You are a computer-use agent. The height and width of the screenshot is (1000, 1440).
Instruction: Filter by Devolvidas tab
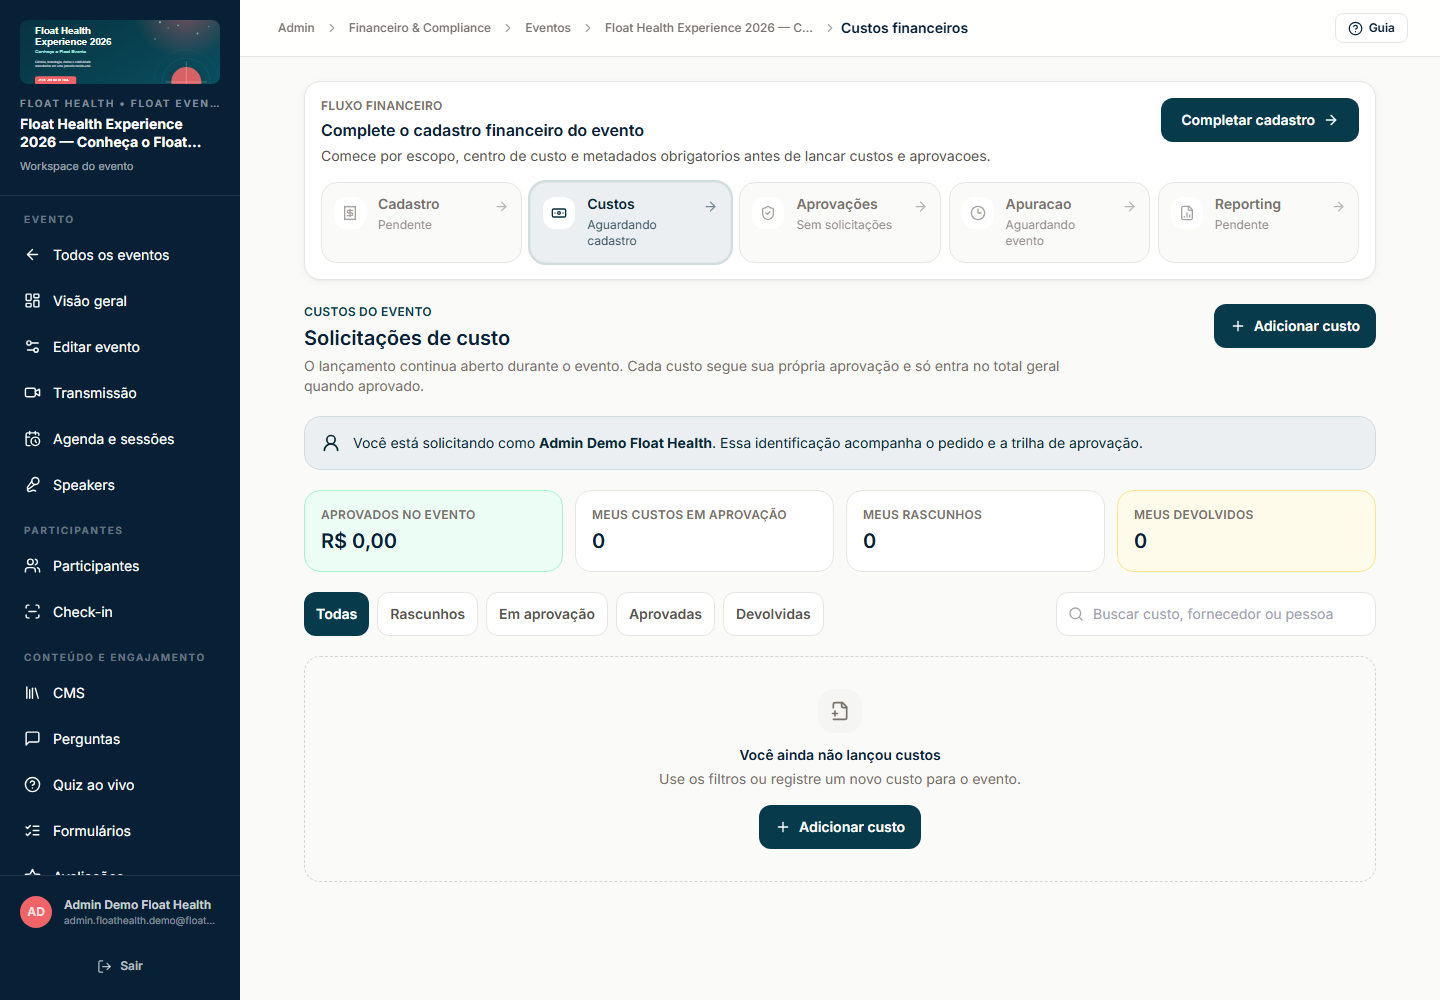773,614
